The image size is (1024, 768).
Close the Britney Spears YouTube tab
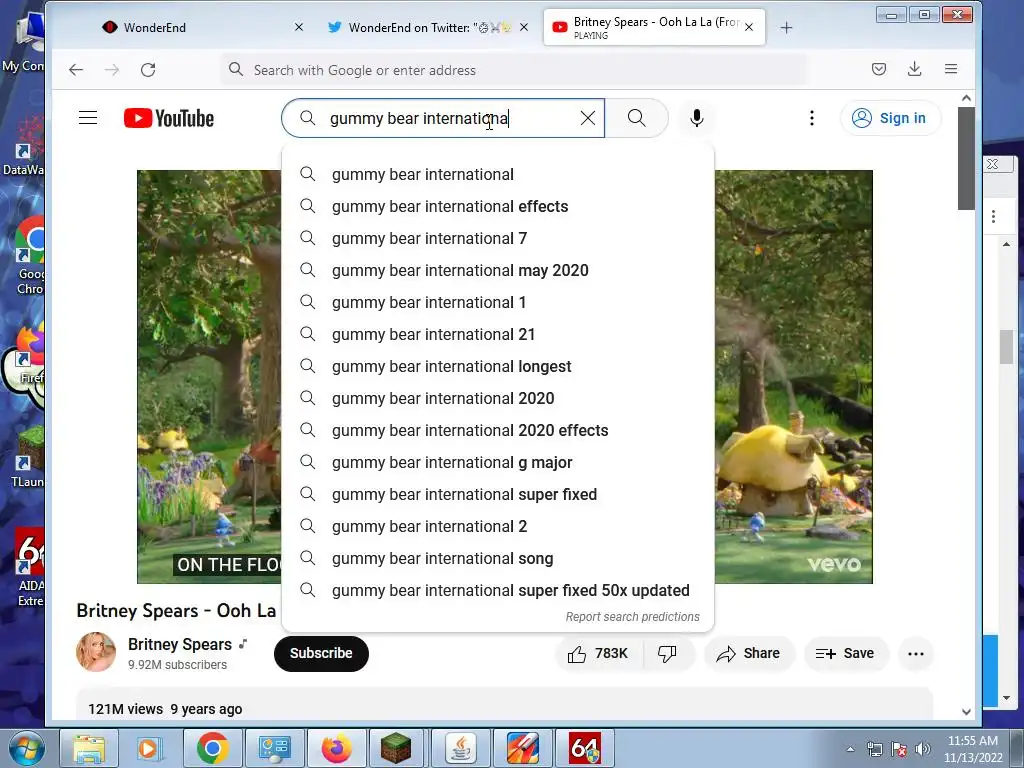coord(749,27)
